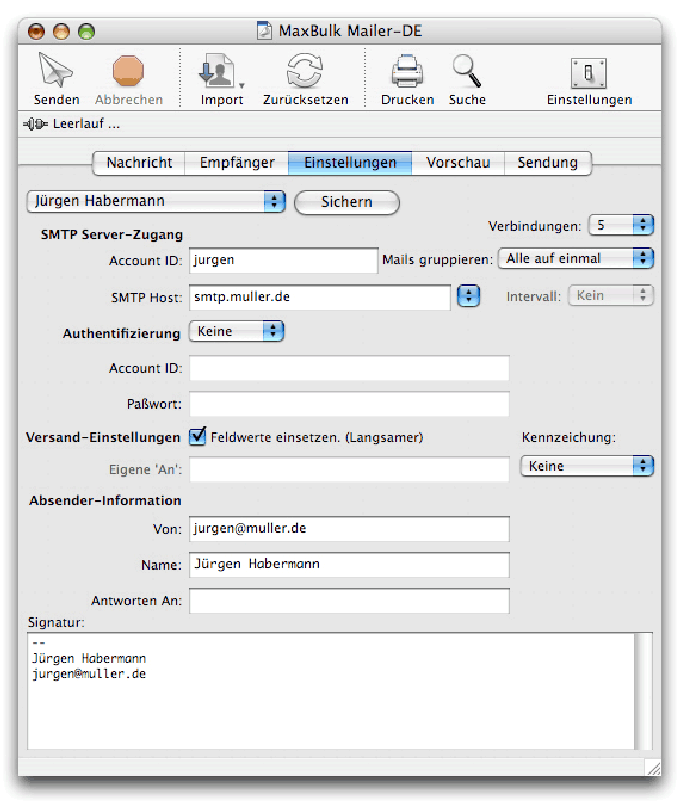Click the Leerlauf plug status icon
Viewport: 680px width, 803px height.
[35, 124]
